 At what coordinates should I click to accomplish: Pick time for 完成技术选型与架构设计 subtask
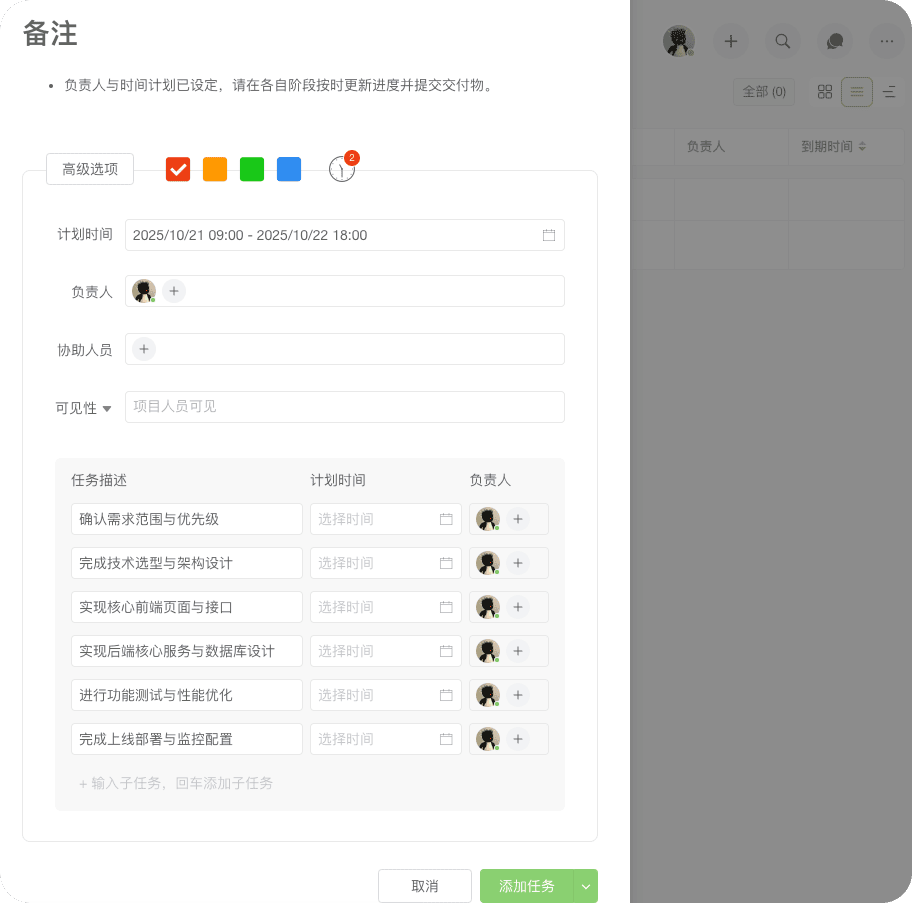tap(386, 563)
